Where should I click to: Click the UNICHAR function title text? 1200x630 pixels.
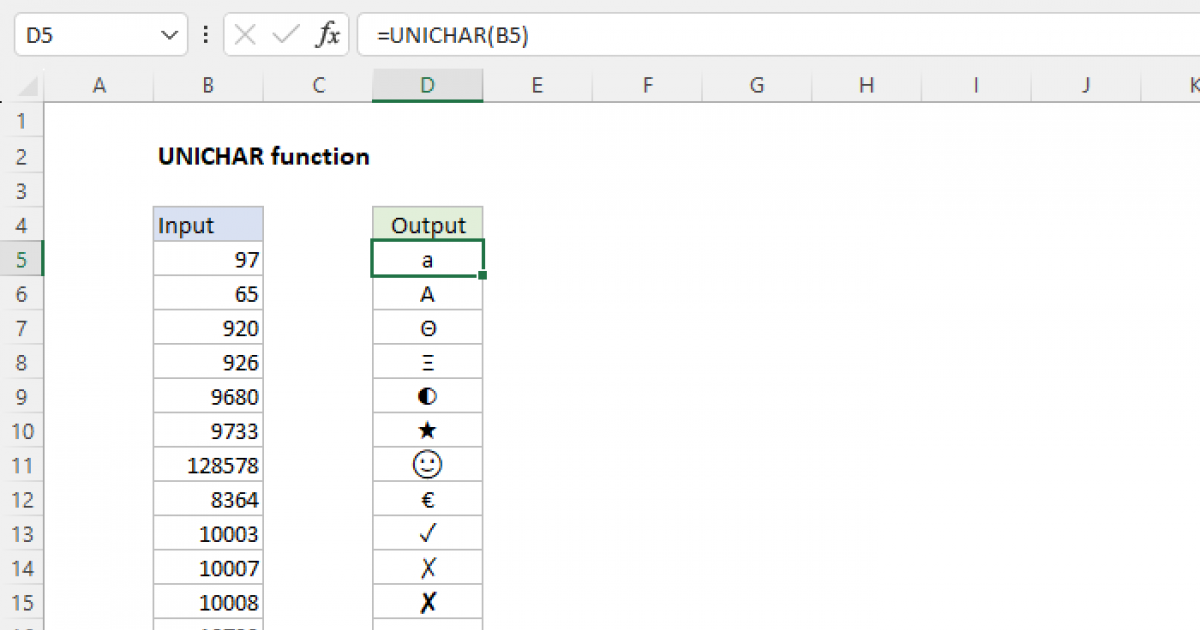tap(263, 156)
